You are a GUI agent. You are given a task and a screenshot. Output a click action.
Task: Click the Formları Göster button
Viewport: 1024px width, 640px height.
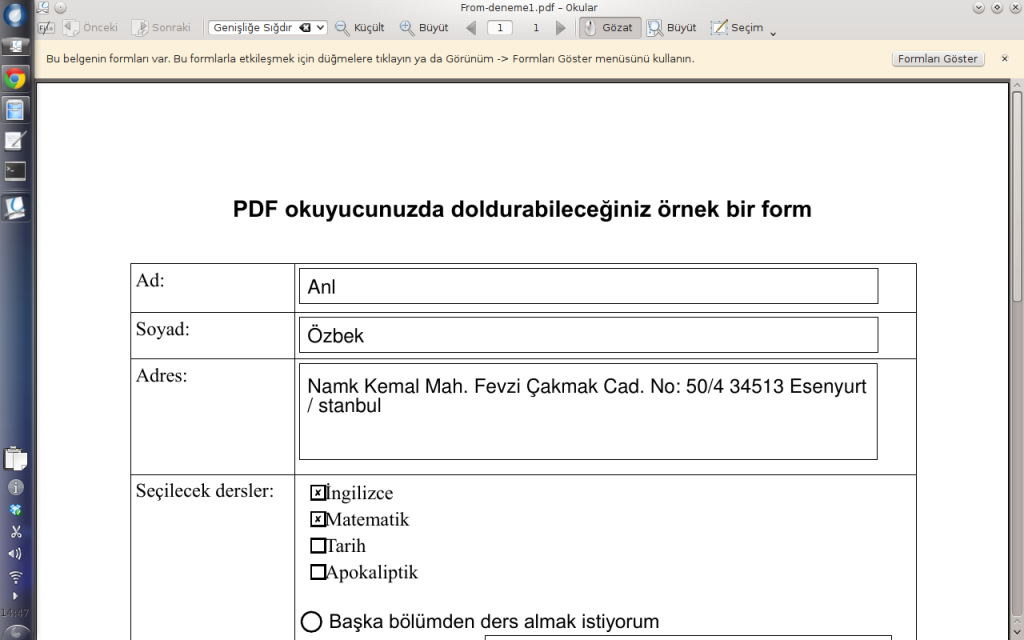click(938, 59)
